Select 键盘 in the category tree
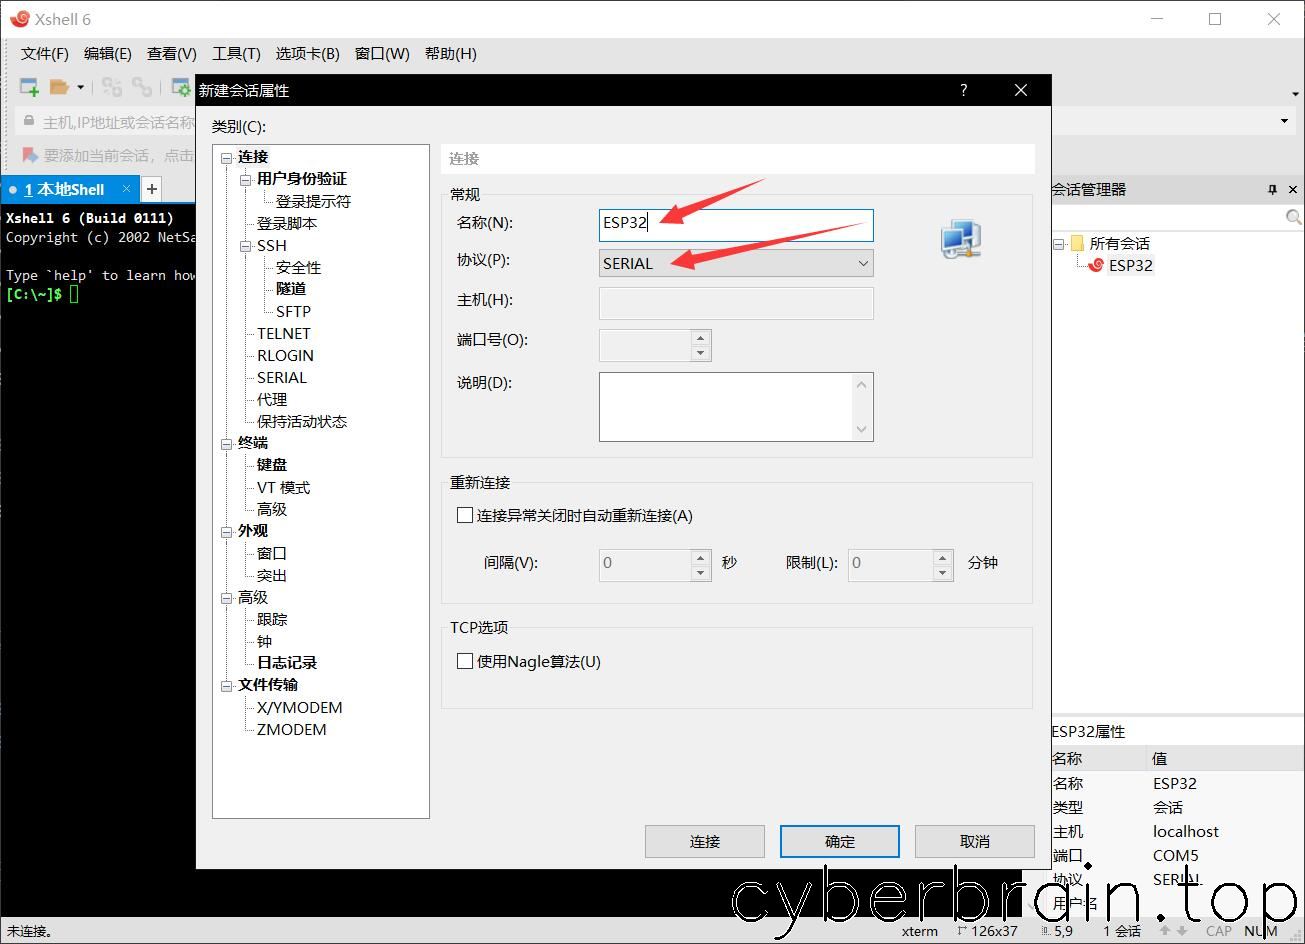 [272, 465]
